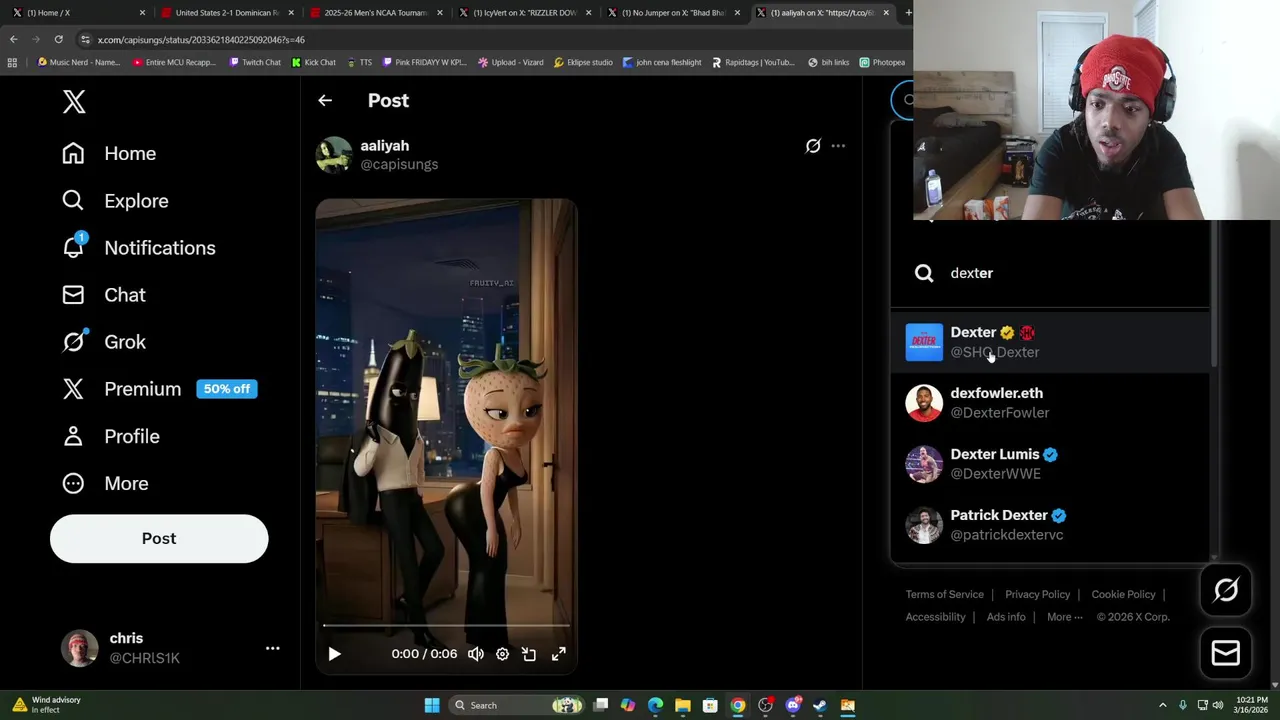Seek on the video progress bar

446,625
